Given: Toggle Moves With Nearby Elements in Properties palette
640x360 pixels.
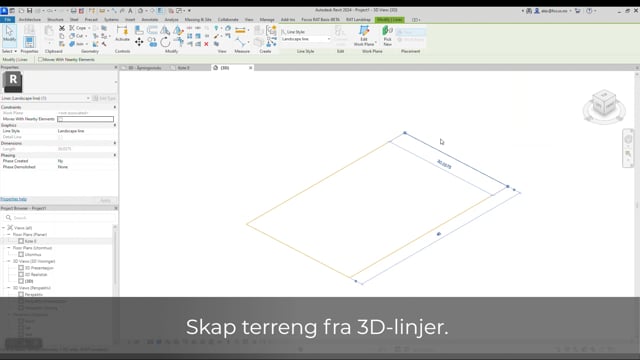Looking at the screenshot, I should coord(60,119).
